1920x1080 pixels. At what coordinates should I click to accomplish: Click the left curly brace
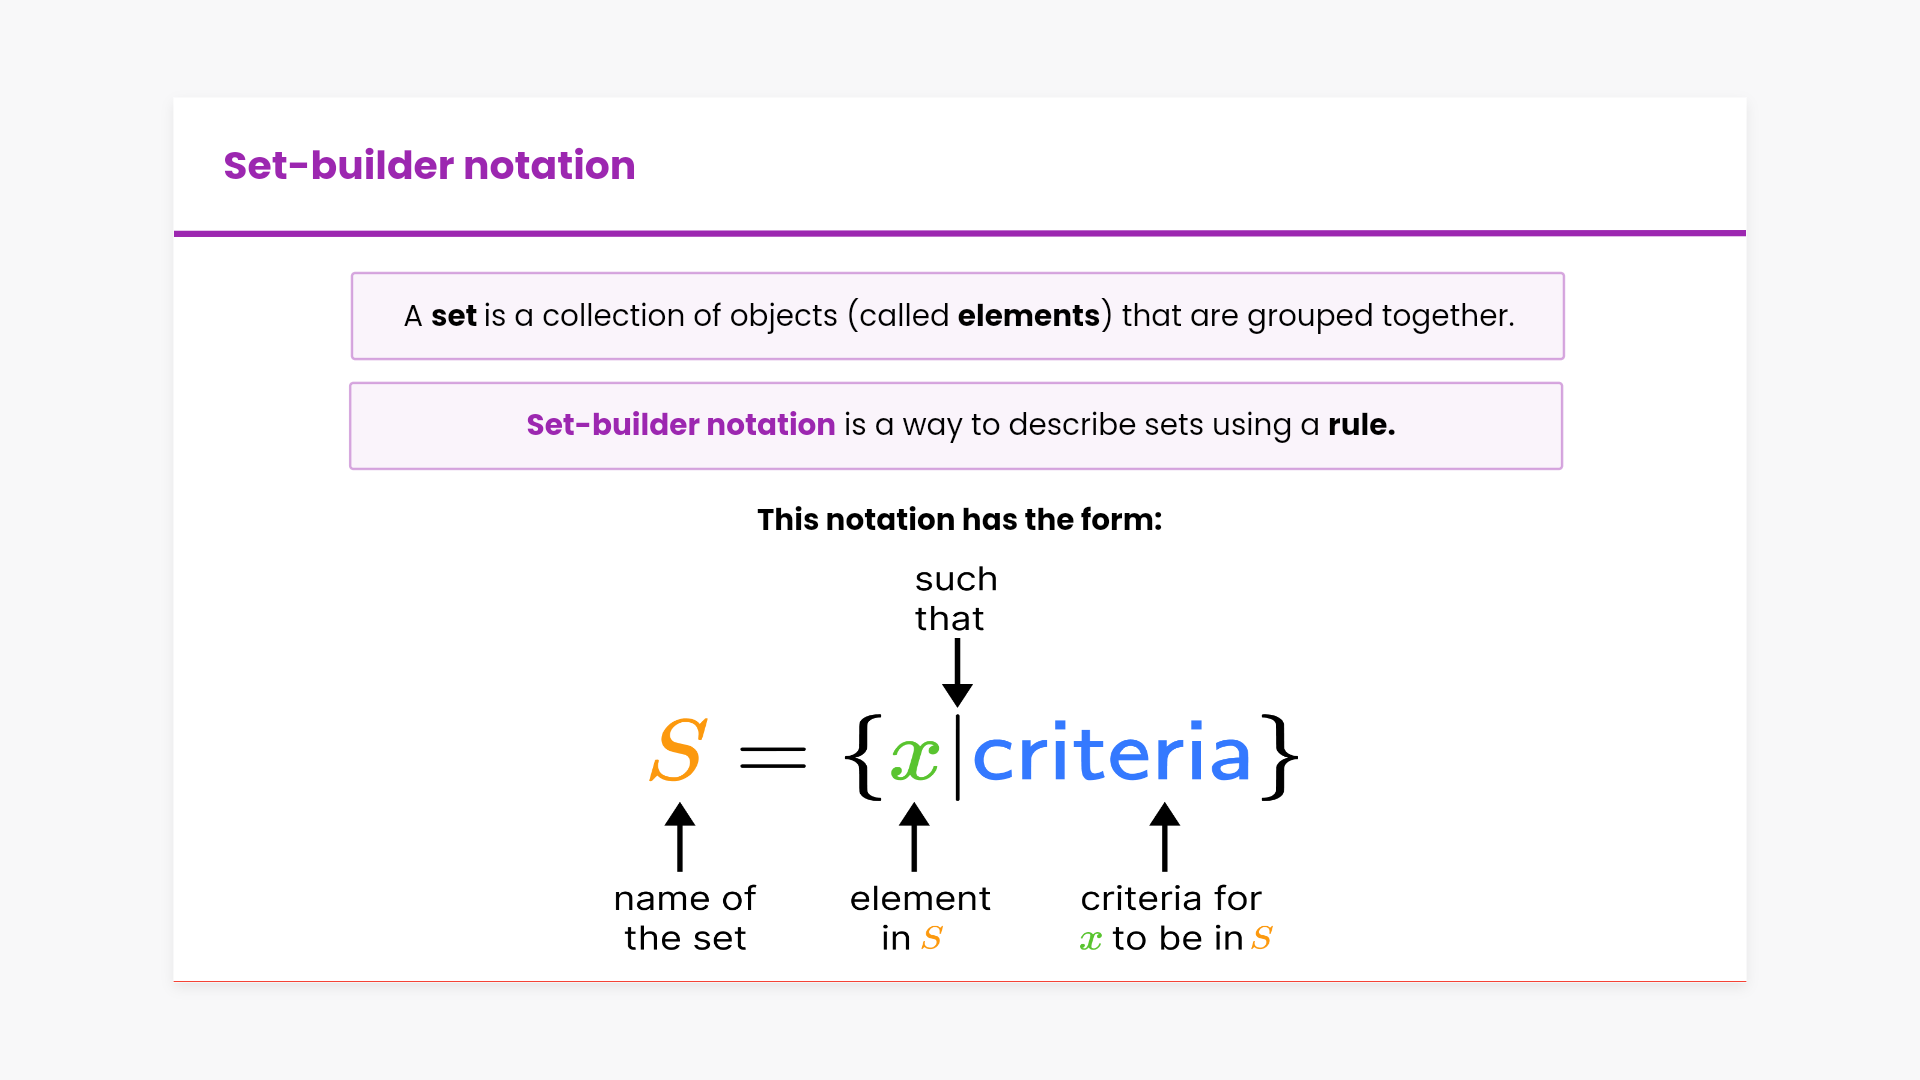tap(863, 756)
